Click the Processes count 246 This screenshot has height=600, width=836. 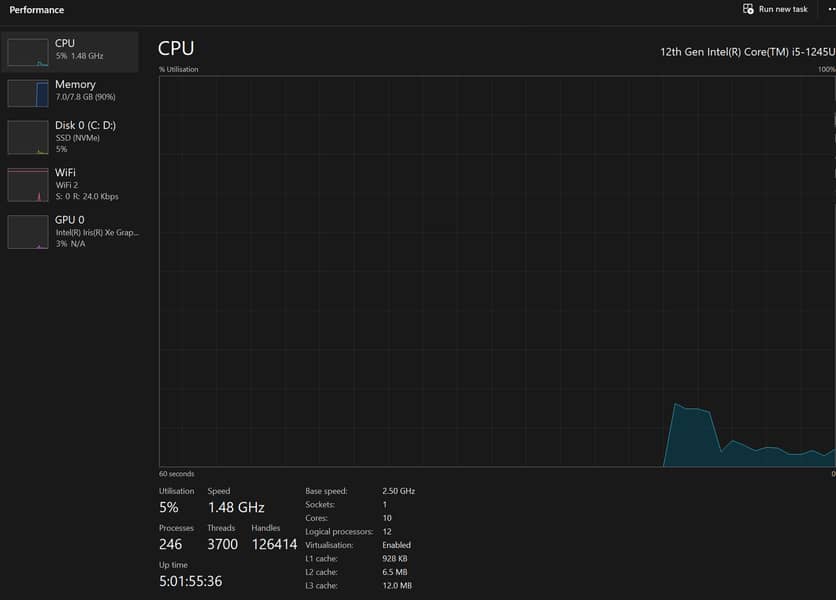click(x=170, y=544)
